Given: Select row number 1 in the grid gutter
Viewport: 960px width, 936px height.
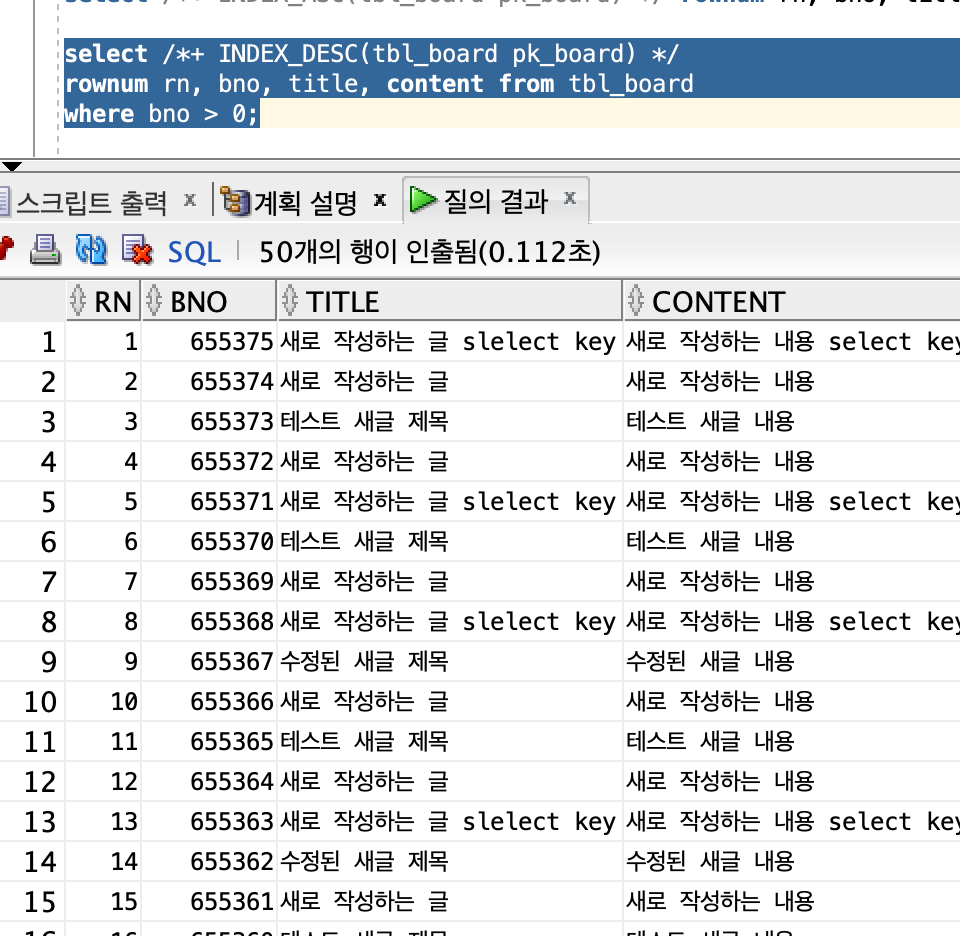Looking at the screenshot, I should point(32,342).
